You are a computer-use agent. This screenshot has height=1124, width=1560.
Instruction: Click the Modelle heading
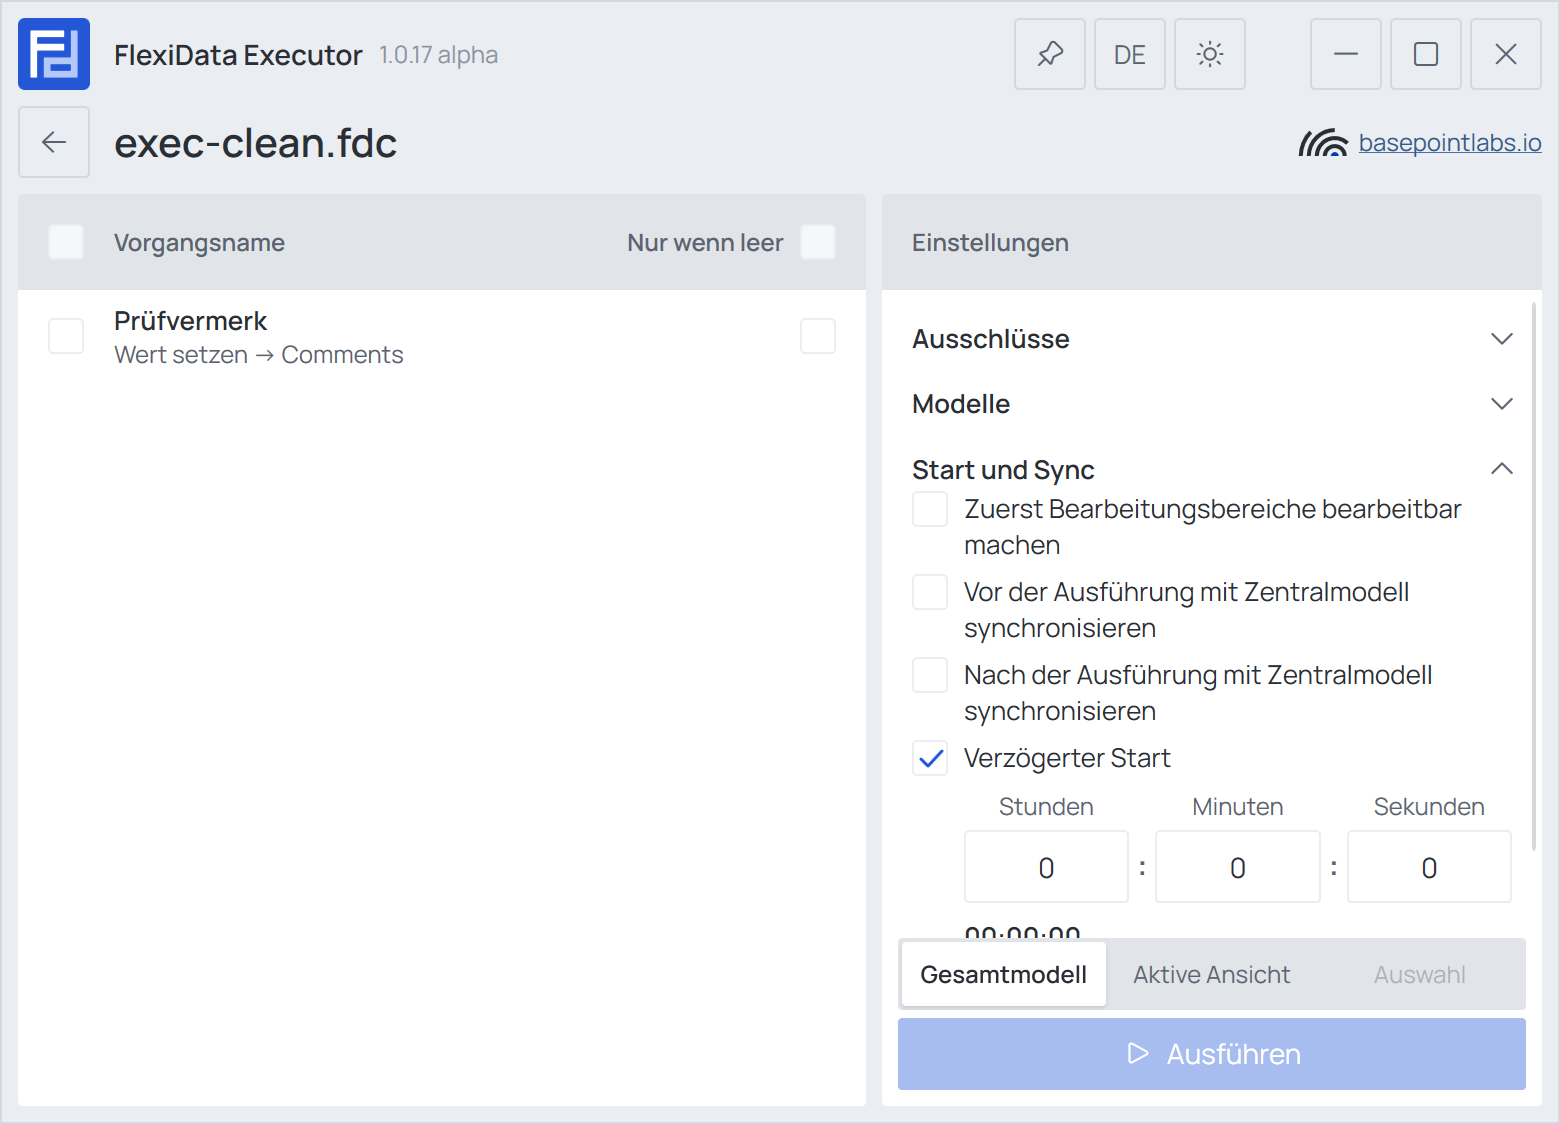click(x=961, y=404)
